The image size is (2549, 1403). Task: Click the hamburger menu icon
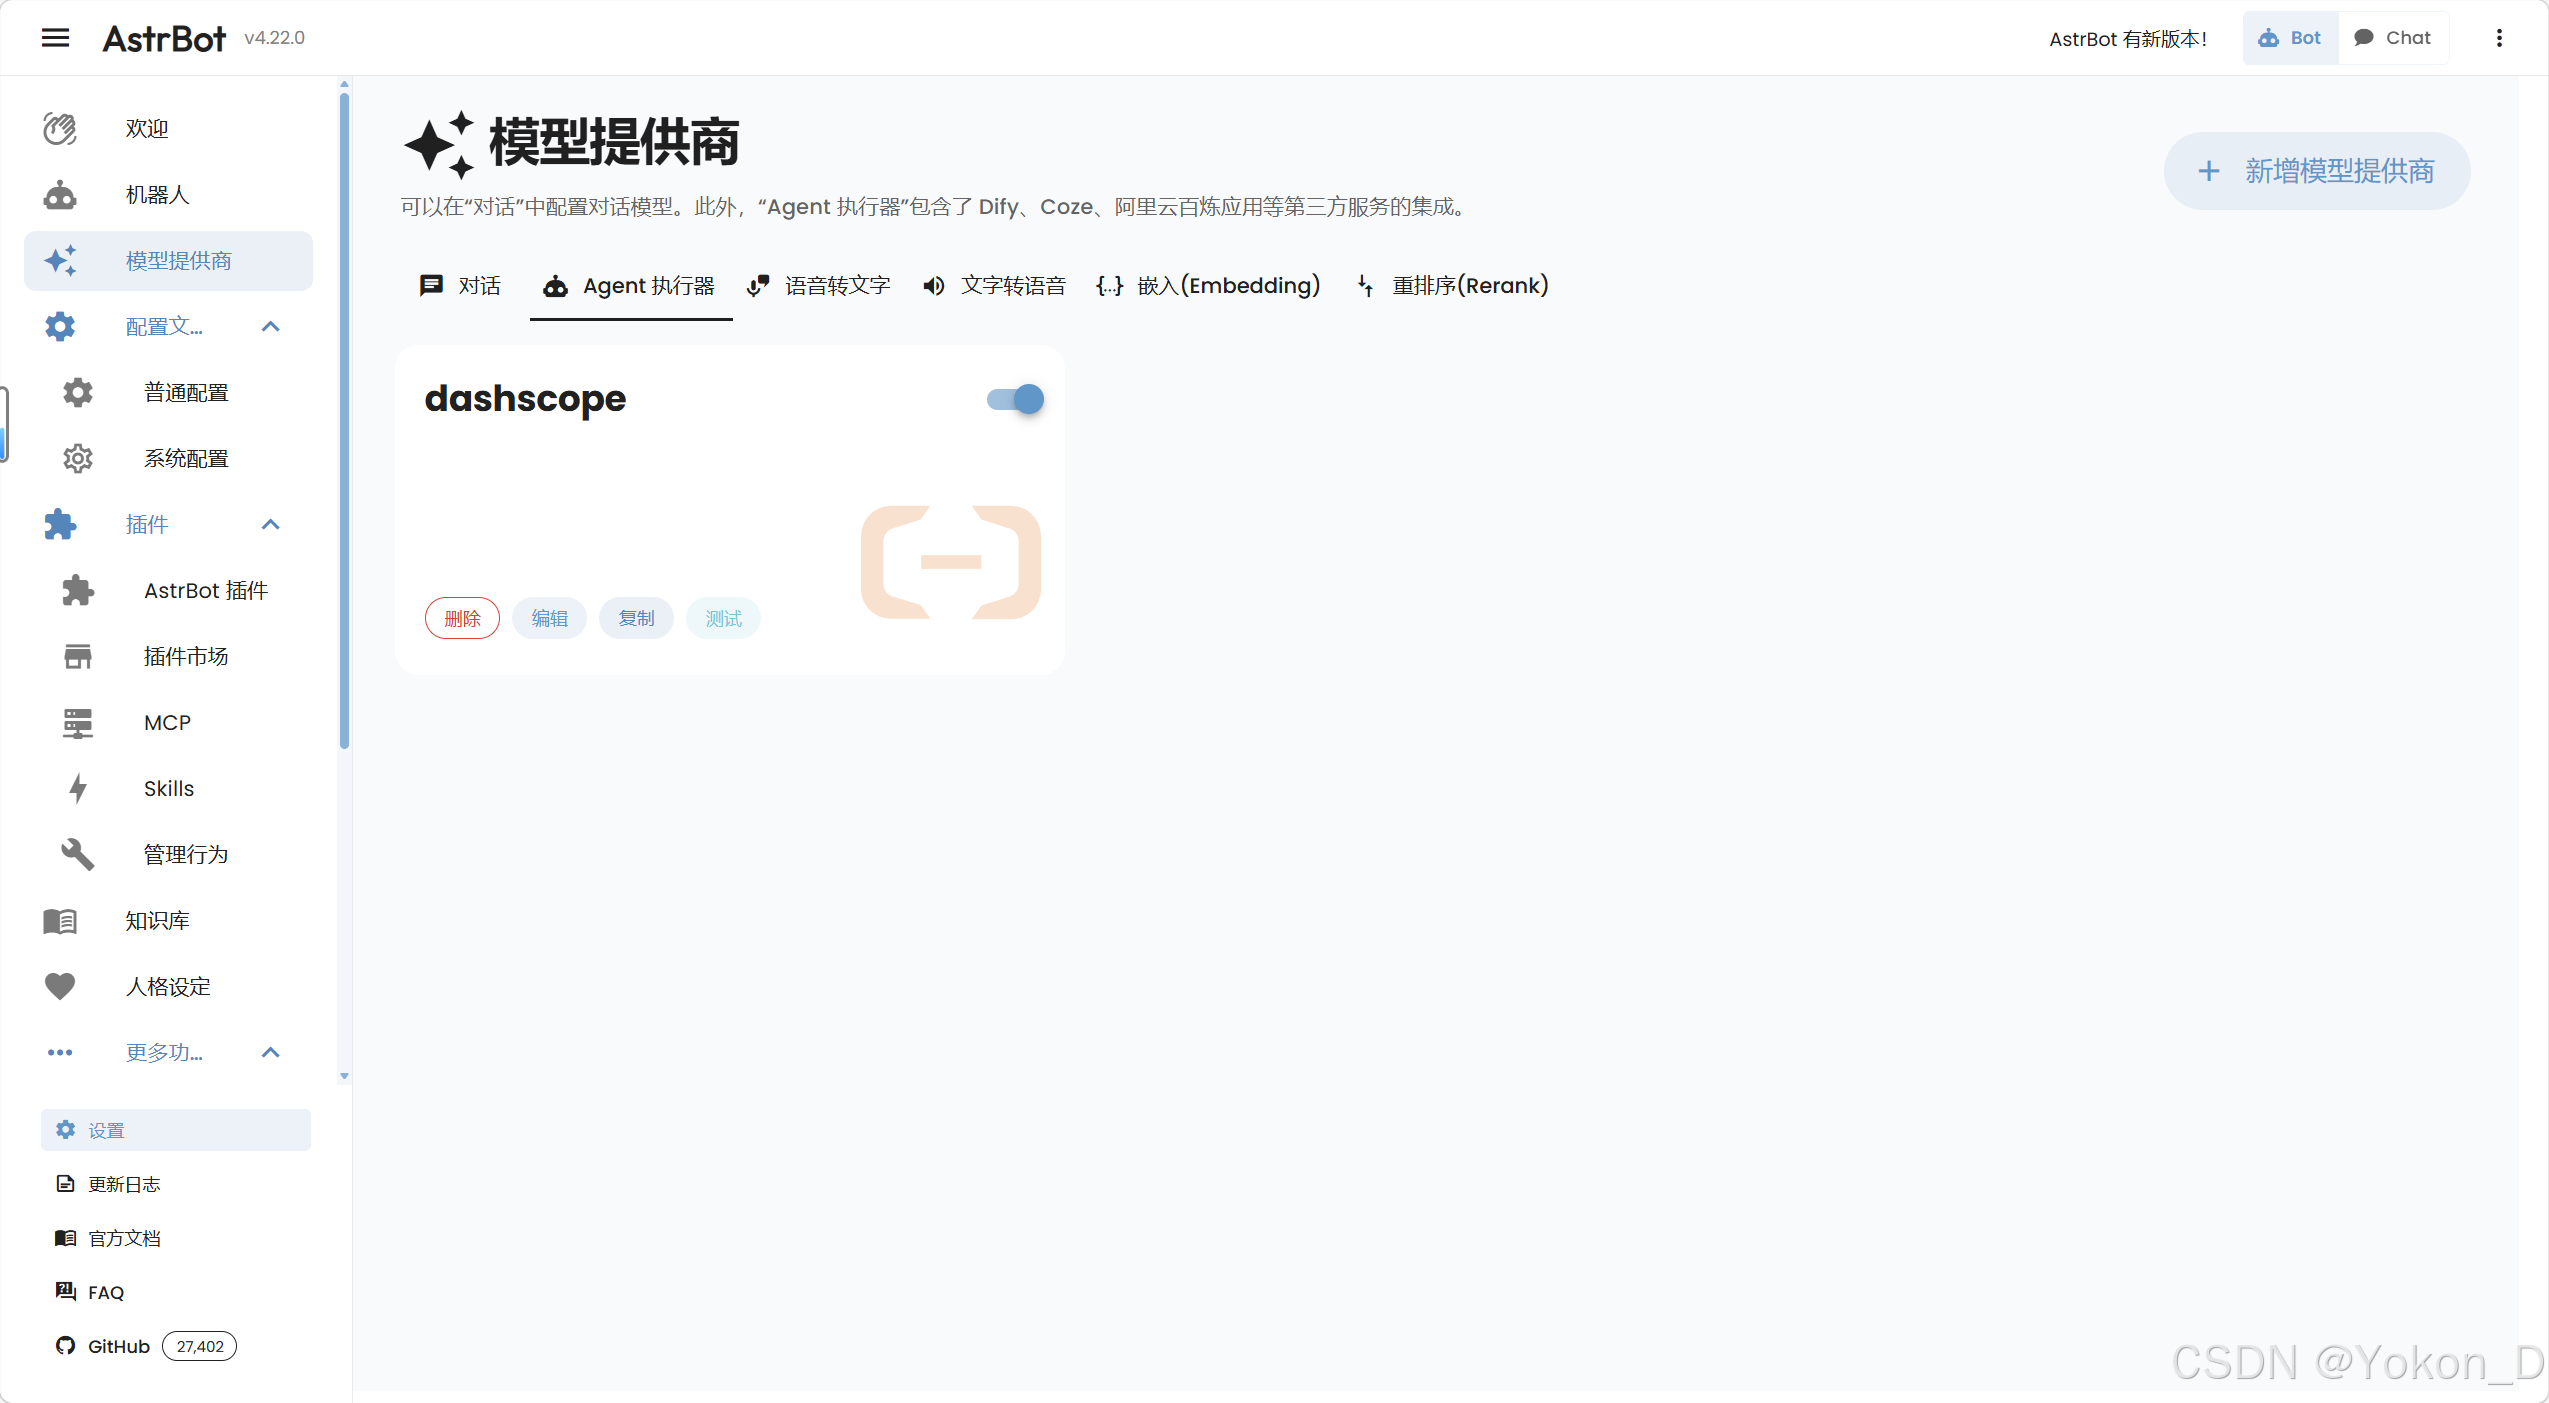point(56,38)
